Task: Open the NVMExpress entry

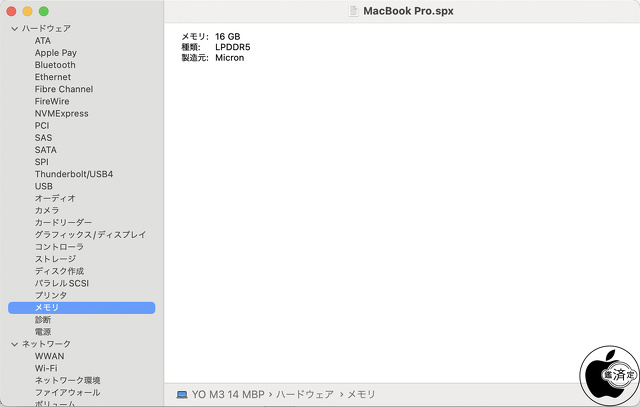Action: tap(61, 113)
